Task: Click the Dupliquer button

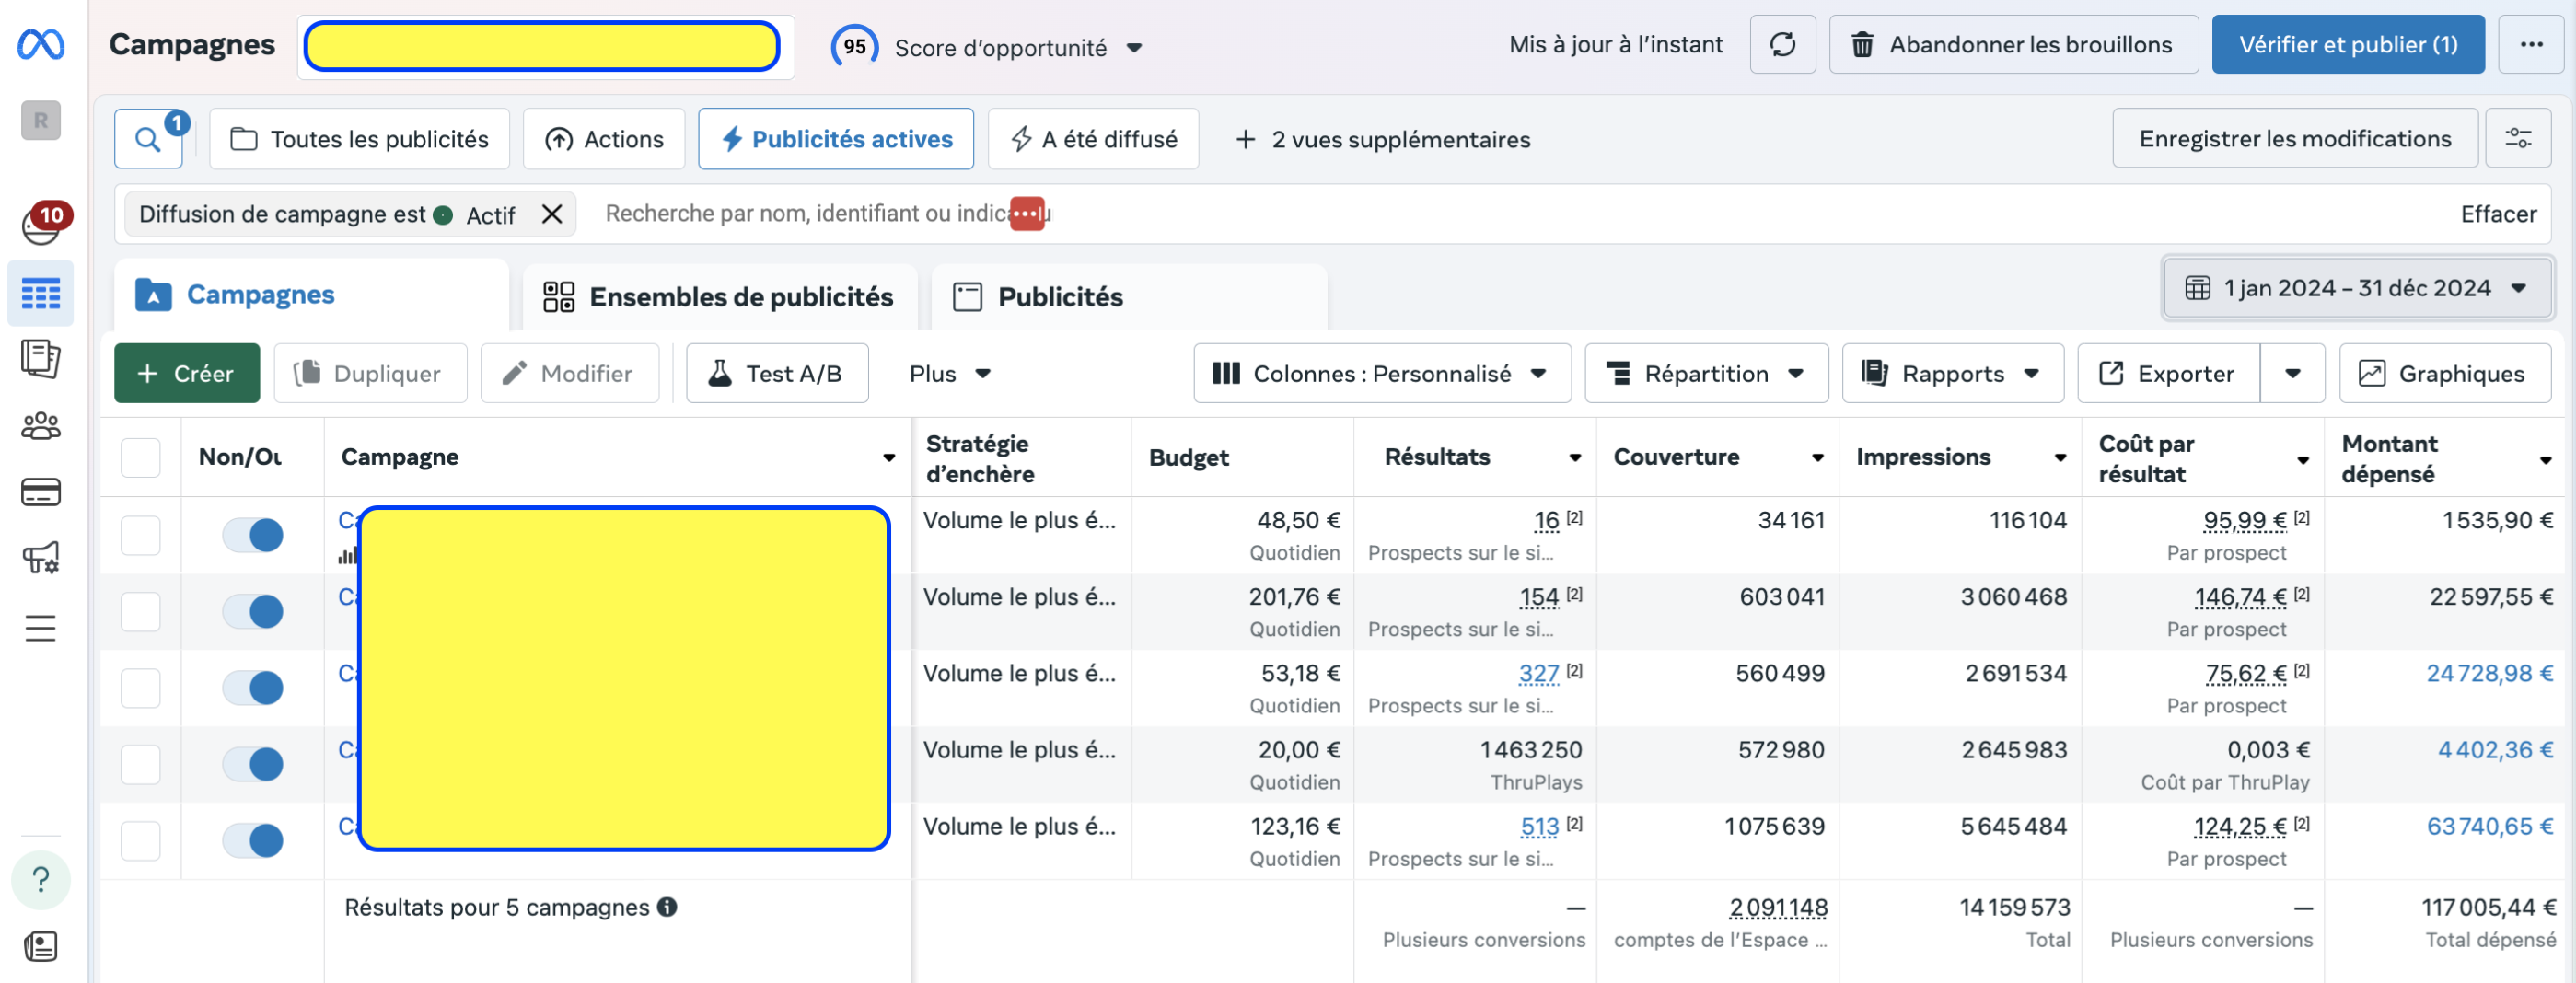Action: (370, 373)
